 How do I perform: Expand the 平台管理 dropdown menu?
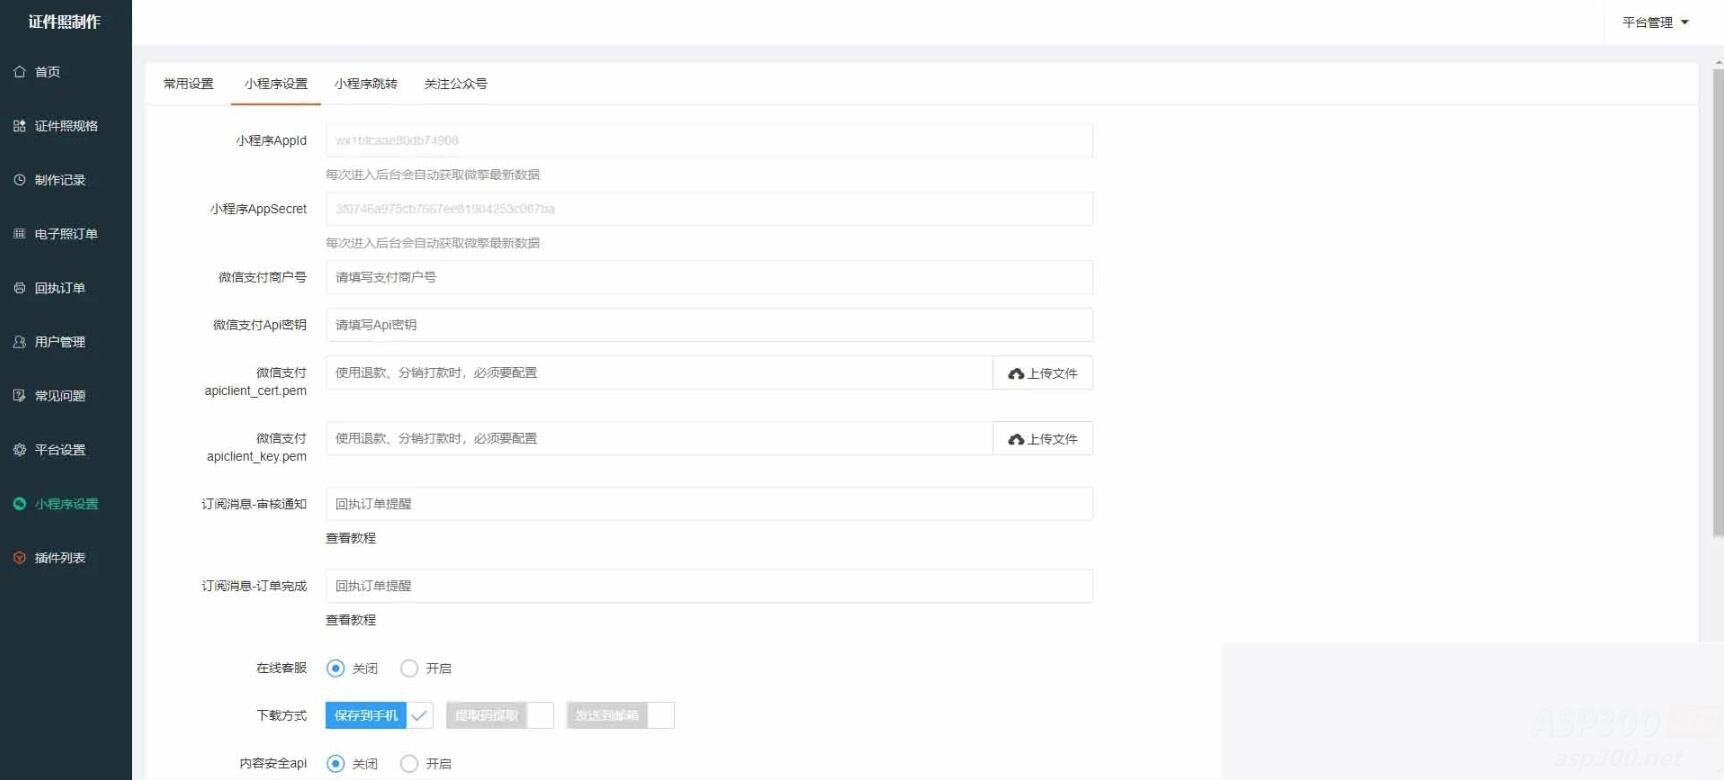(x=1655, y=22)
